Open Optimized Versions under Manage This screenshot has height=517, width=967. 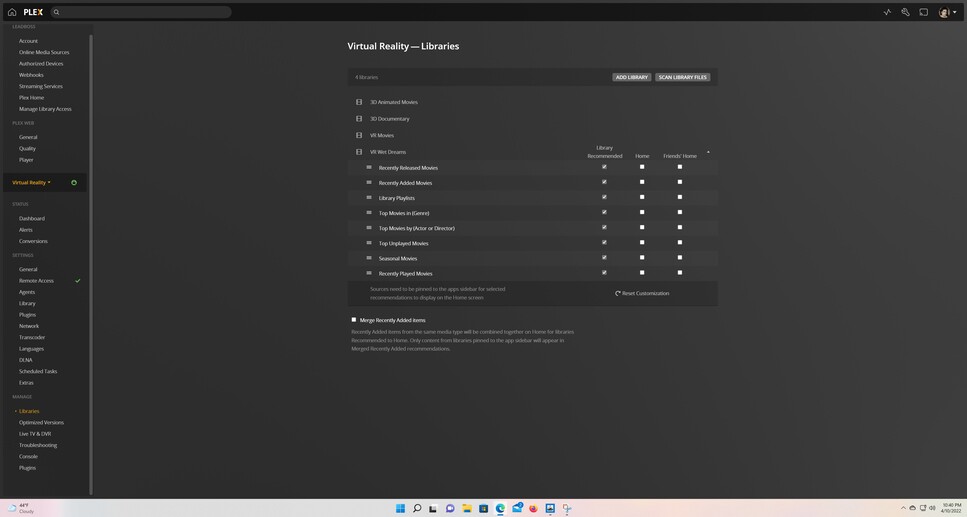point(41,423)
